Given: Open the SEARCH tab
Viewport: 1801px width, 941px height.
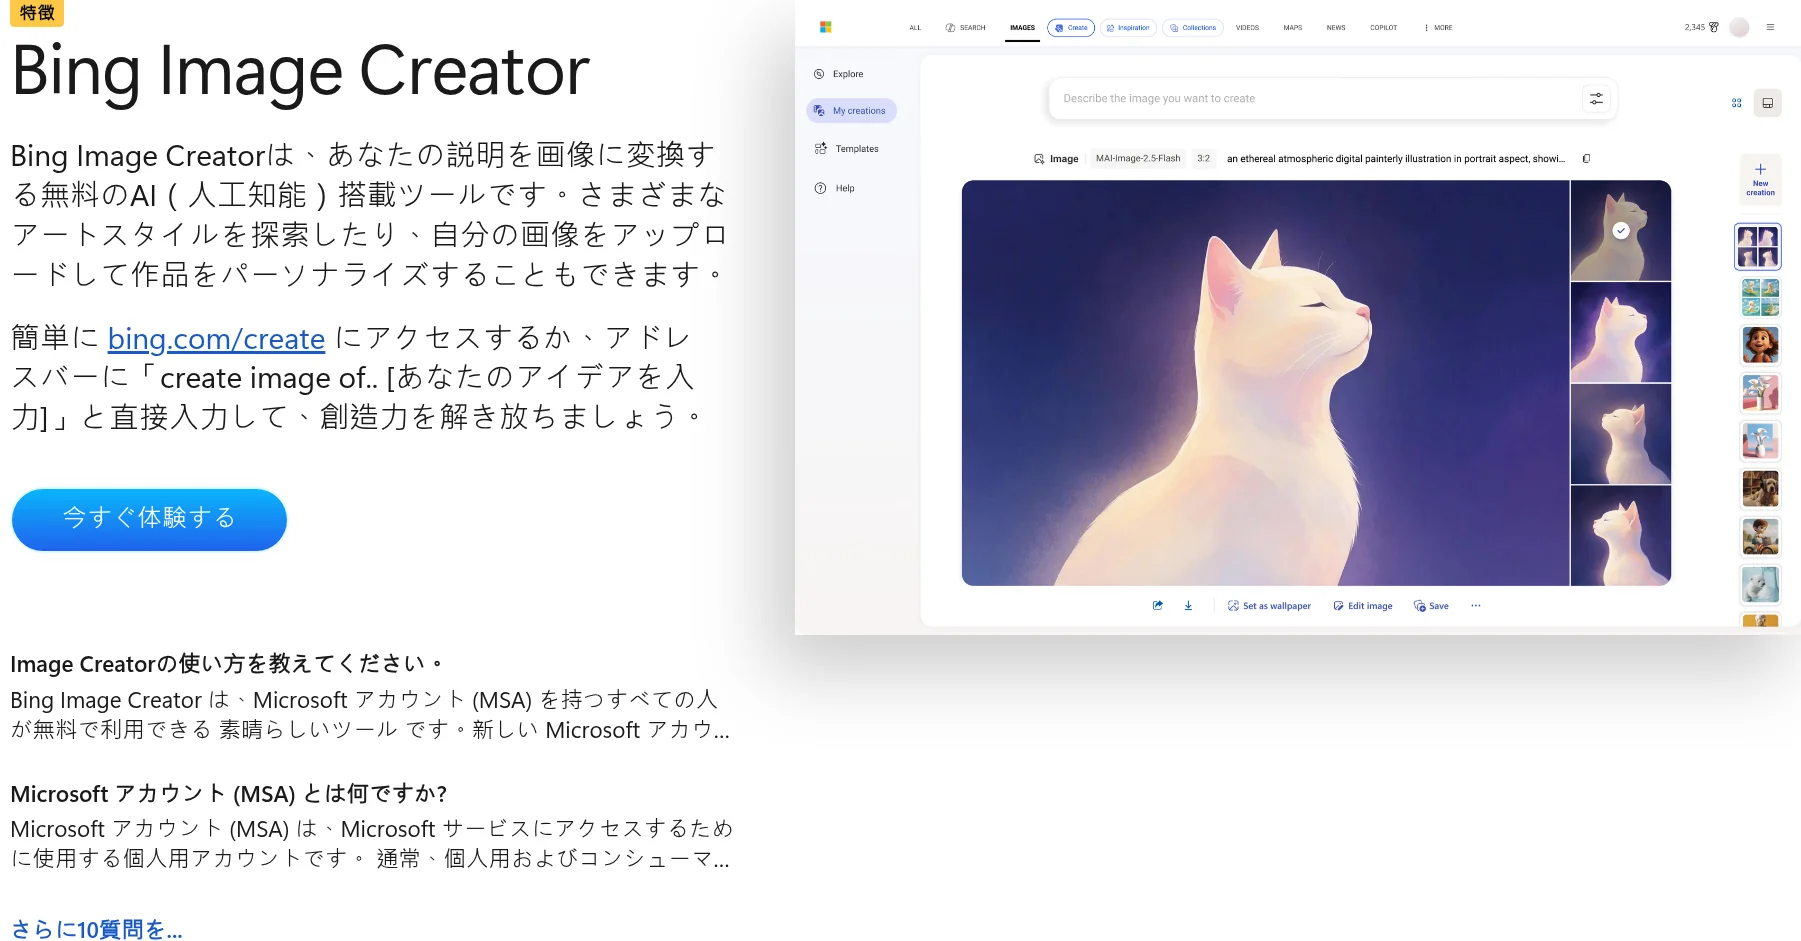Looking at the screenshot, I should [965, 28].
